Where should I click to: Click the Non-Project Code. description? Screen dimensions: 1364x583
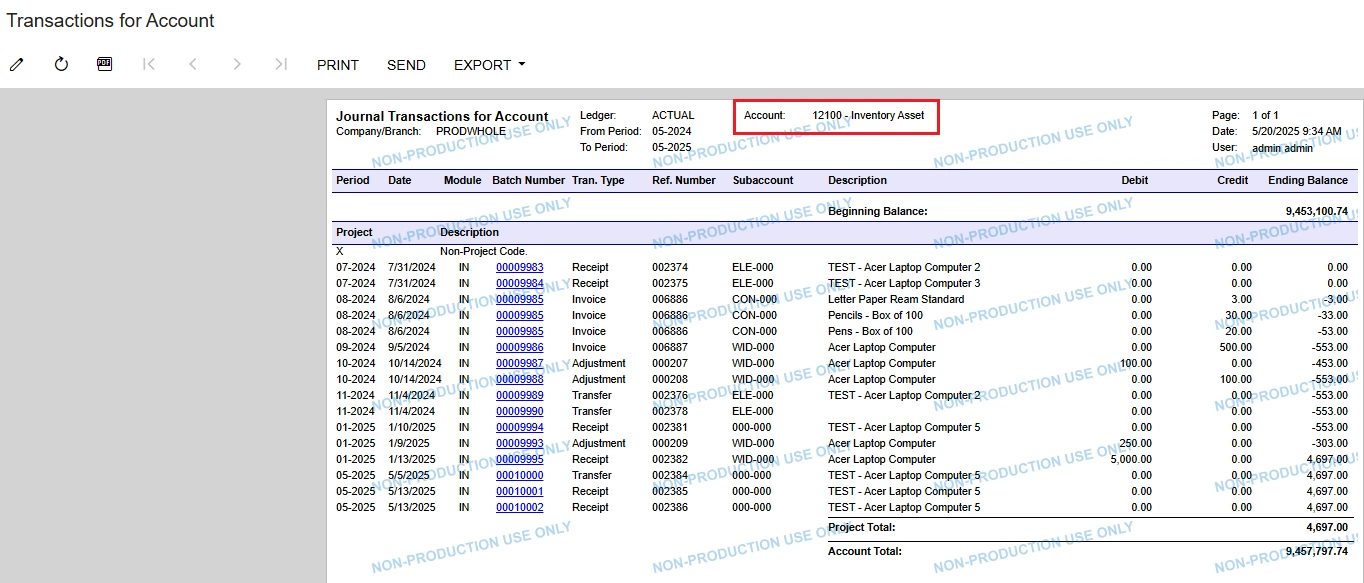[x=484, y=251]
